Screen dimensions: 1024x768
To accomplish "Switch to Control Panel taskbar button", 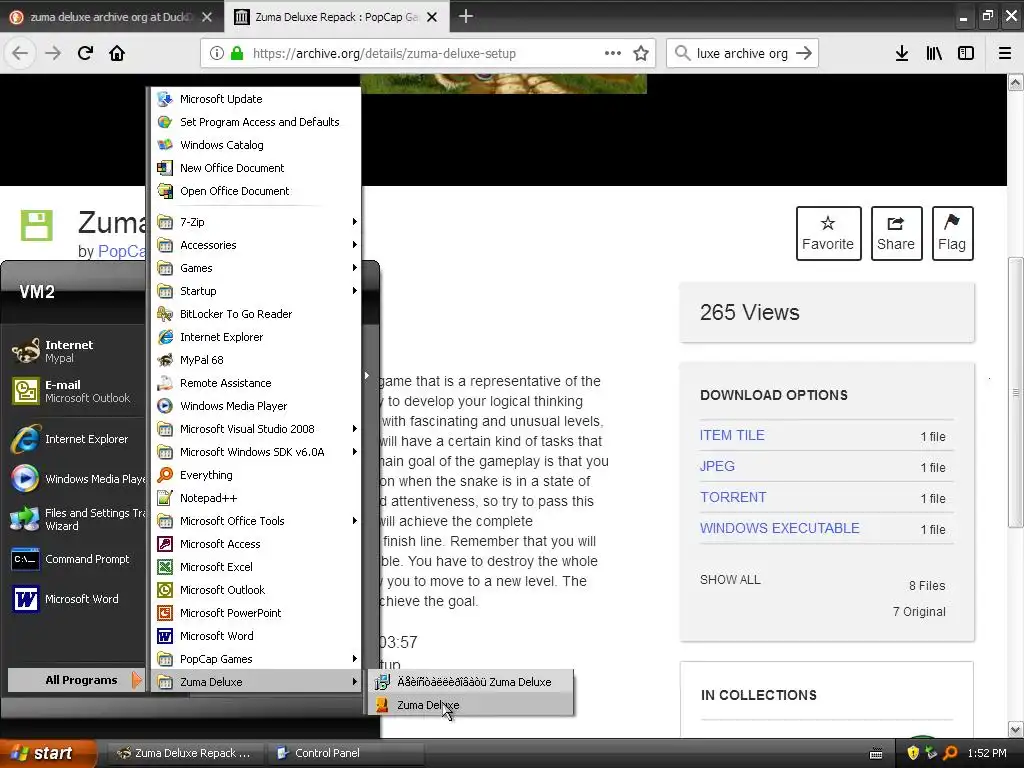I will click(x=345, y=753).
